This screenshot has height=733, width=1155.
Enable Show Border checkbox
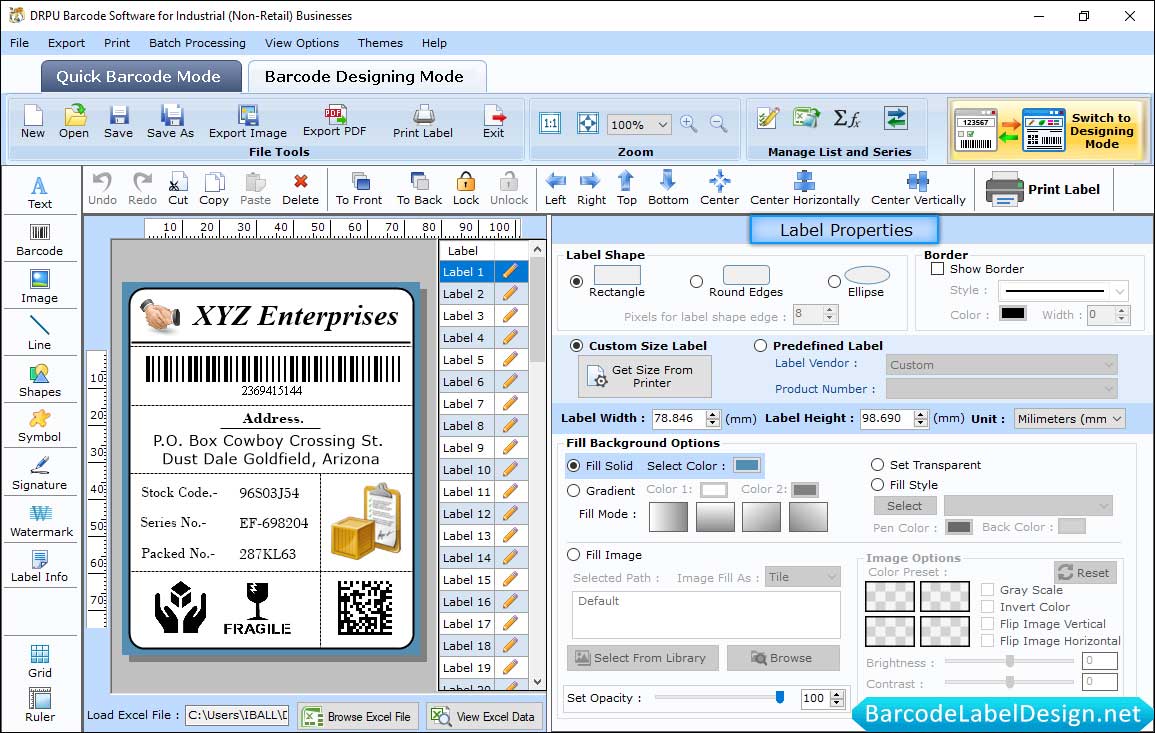[938, 269]
